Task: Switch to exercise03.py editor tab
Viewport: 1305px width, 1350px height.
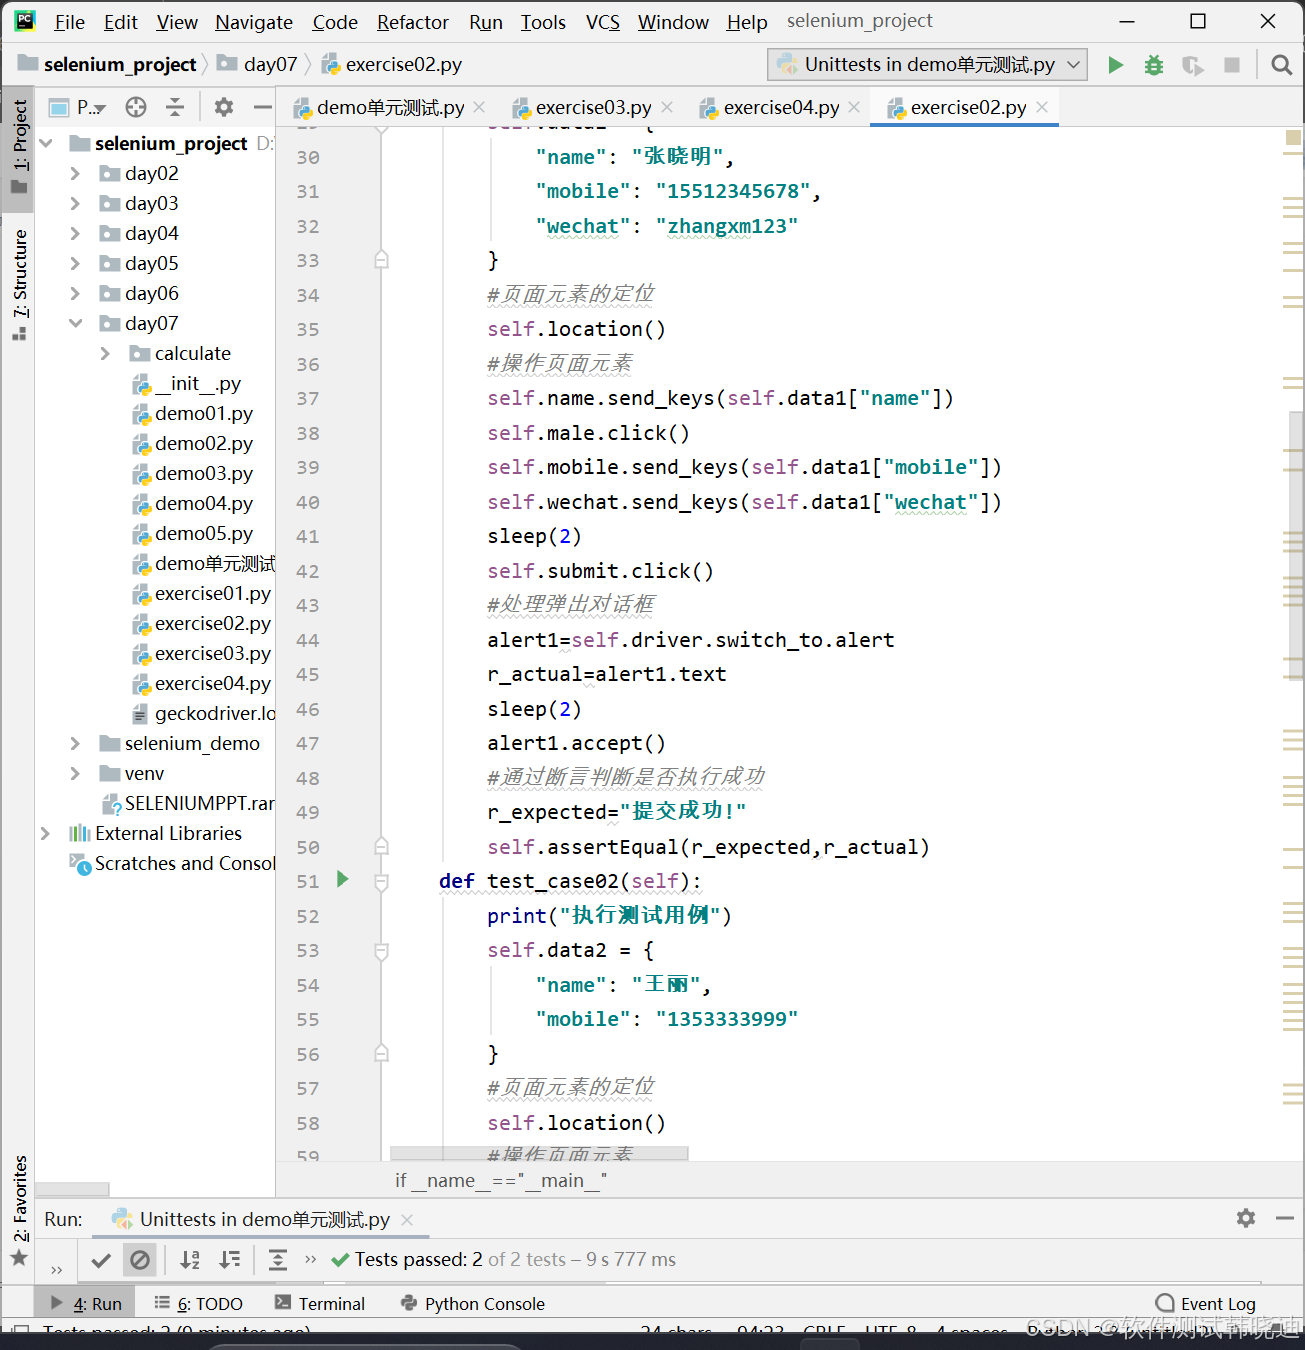Action: pos(582,107)
